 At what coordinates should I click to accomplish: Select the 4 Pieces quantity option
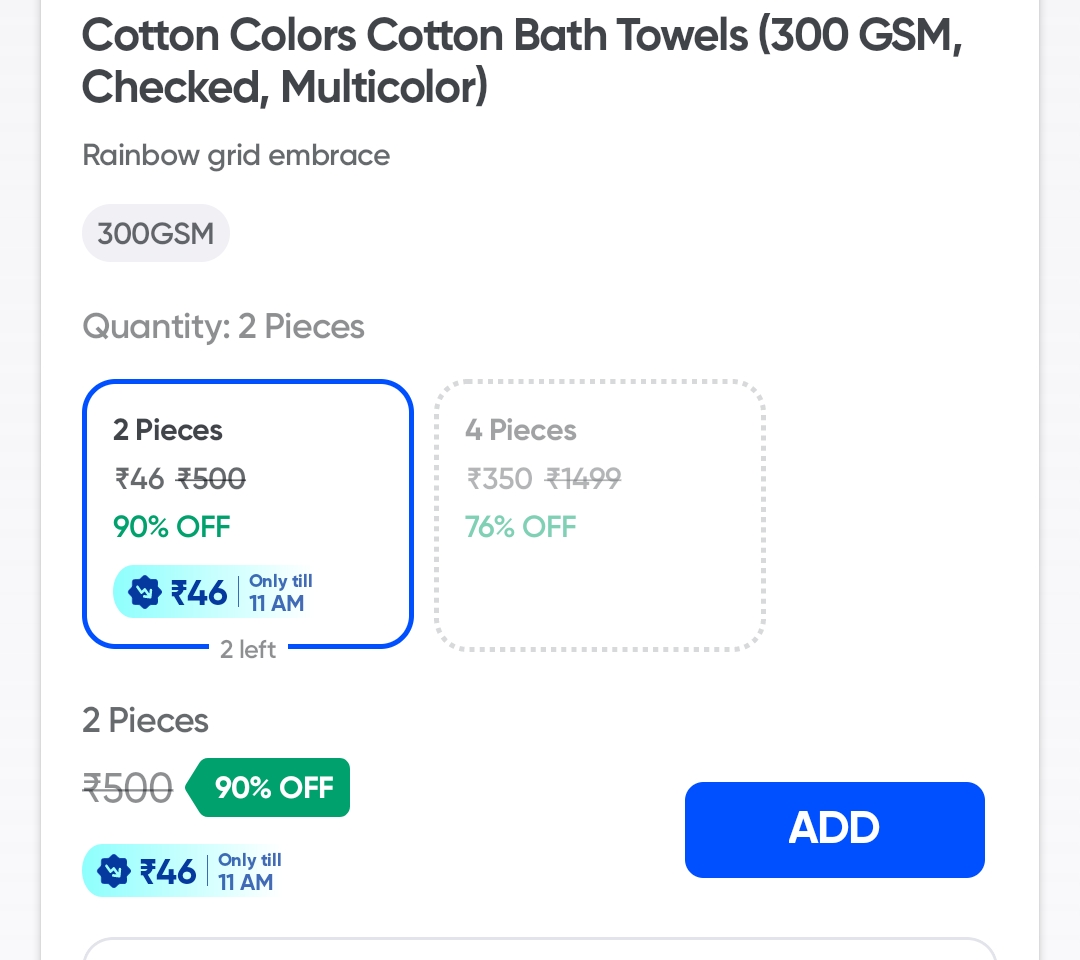599,514
